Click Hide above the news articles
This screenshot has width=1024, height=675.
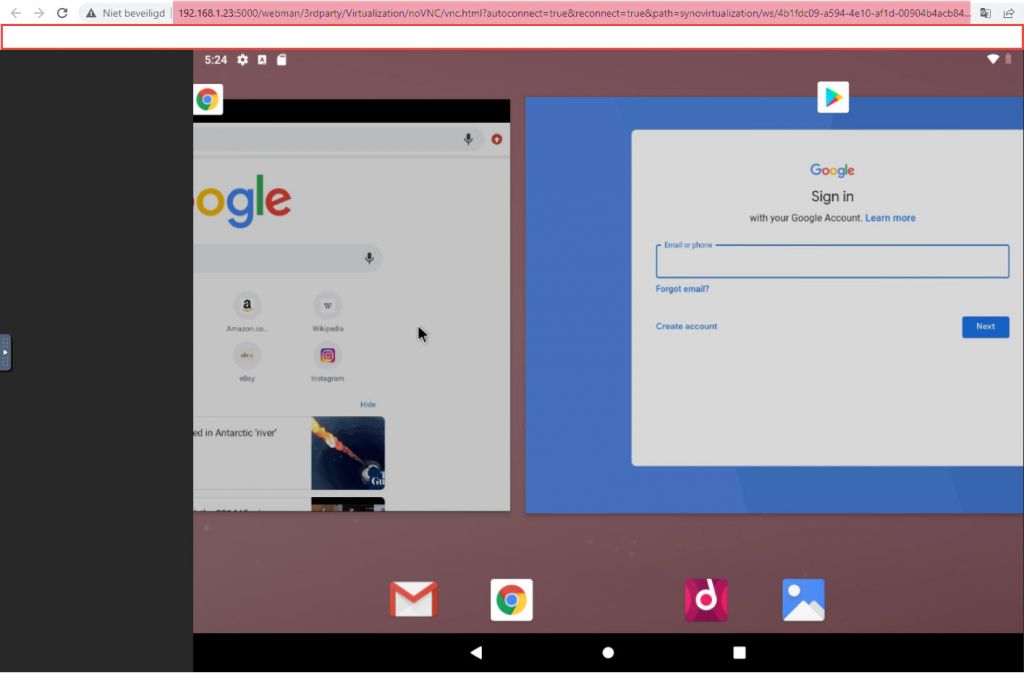pyautogui.click(x=368, y=404)
